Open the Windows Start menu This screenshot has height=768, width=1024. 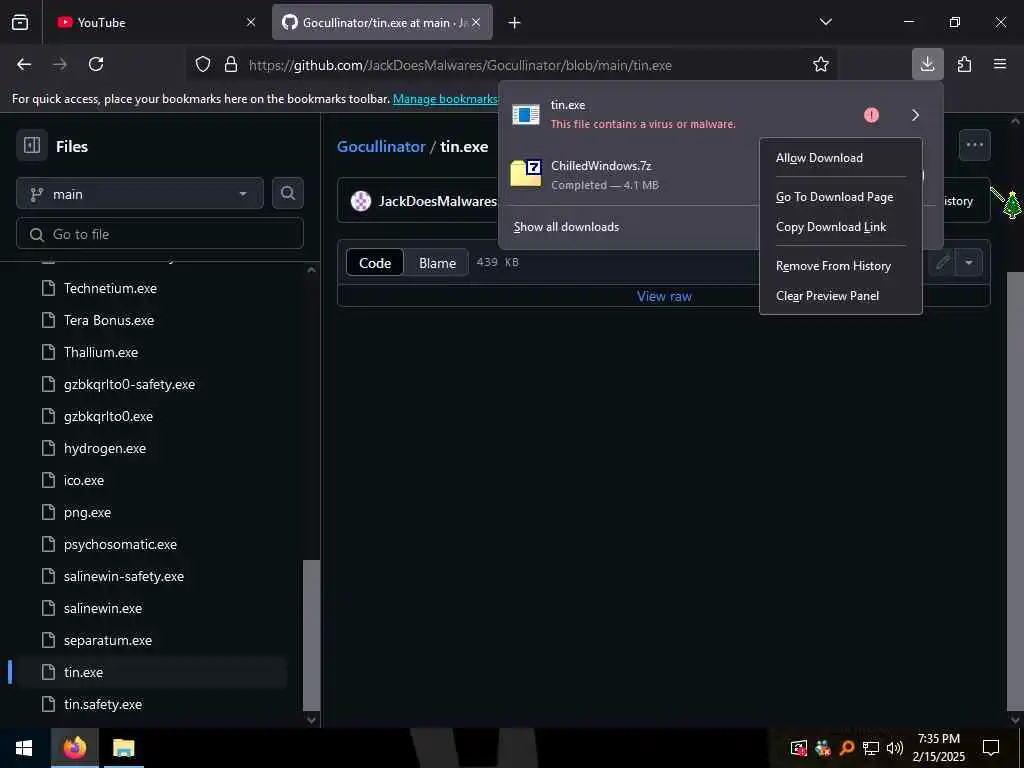pyautogui.click(x=24, y=748)
